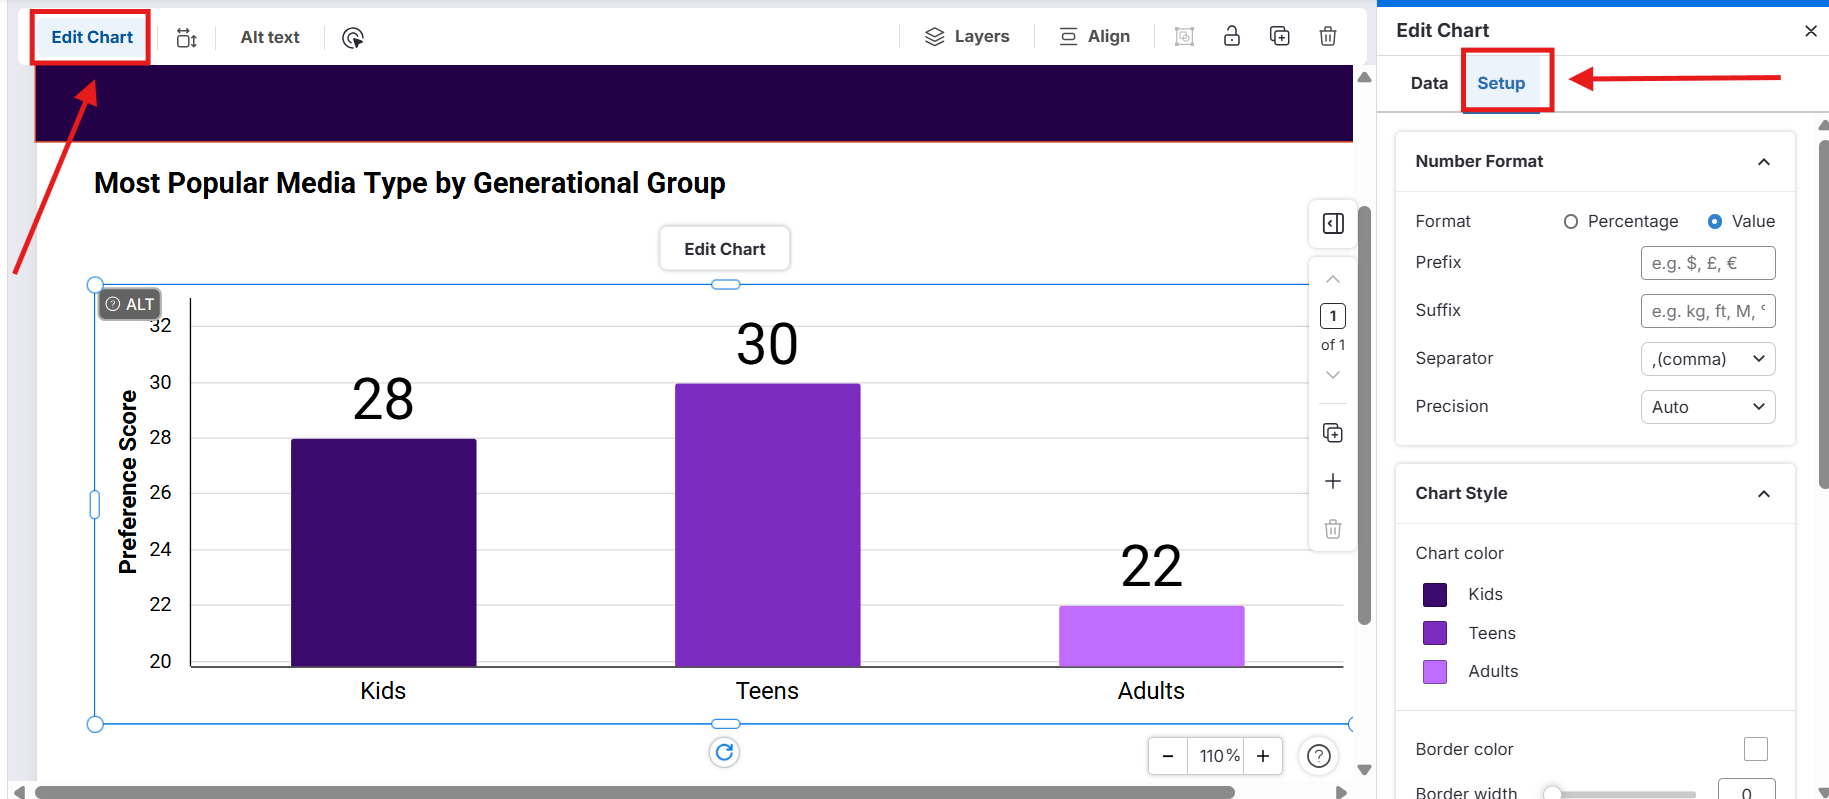Open the help question mark icon

(x=1319, y=756)
